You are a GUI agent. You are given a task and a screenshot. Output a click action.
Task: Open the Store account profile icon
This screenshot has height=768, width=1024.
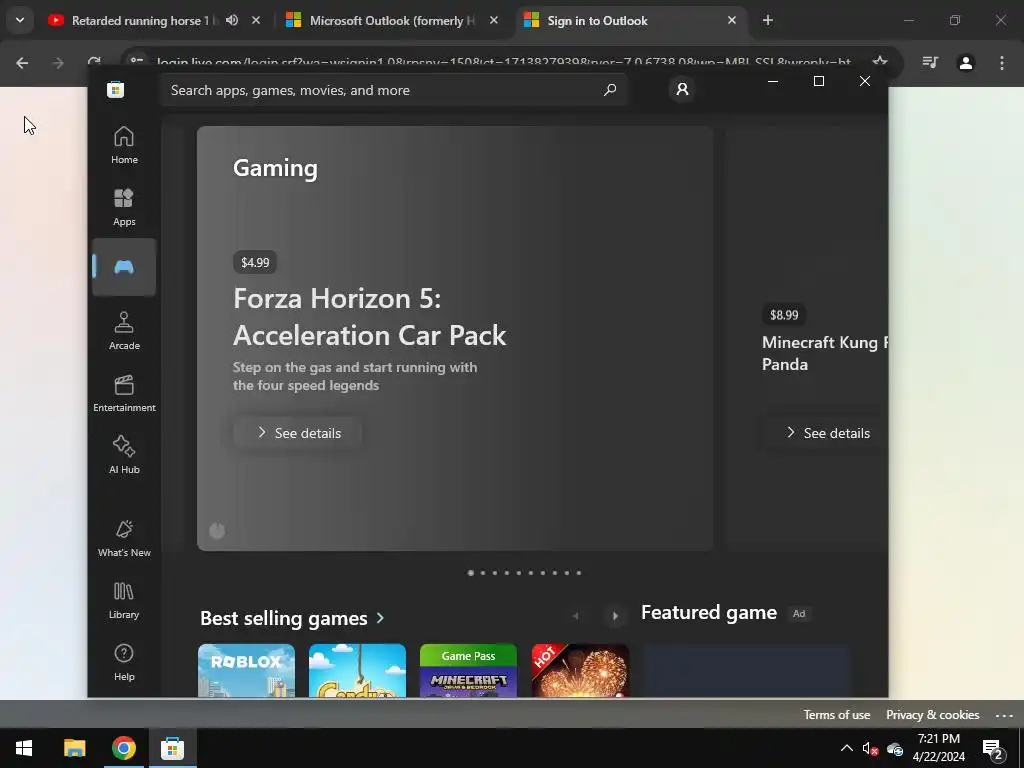point(682,89)
